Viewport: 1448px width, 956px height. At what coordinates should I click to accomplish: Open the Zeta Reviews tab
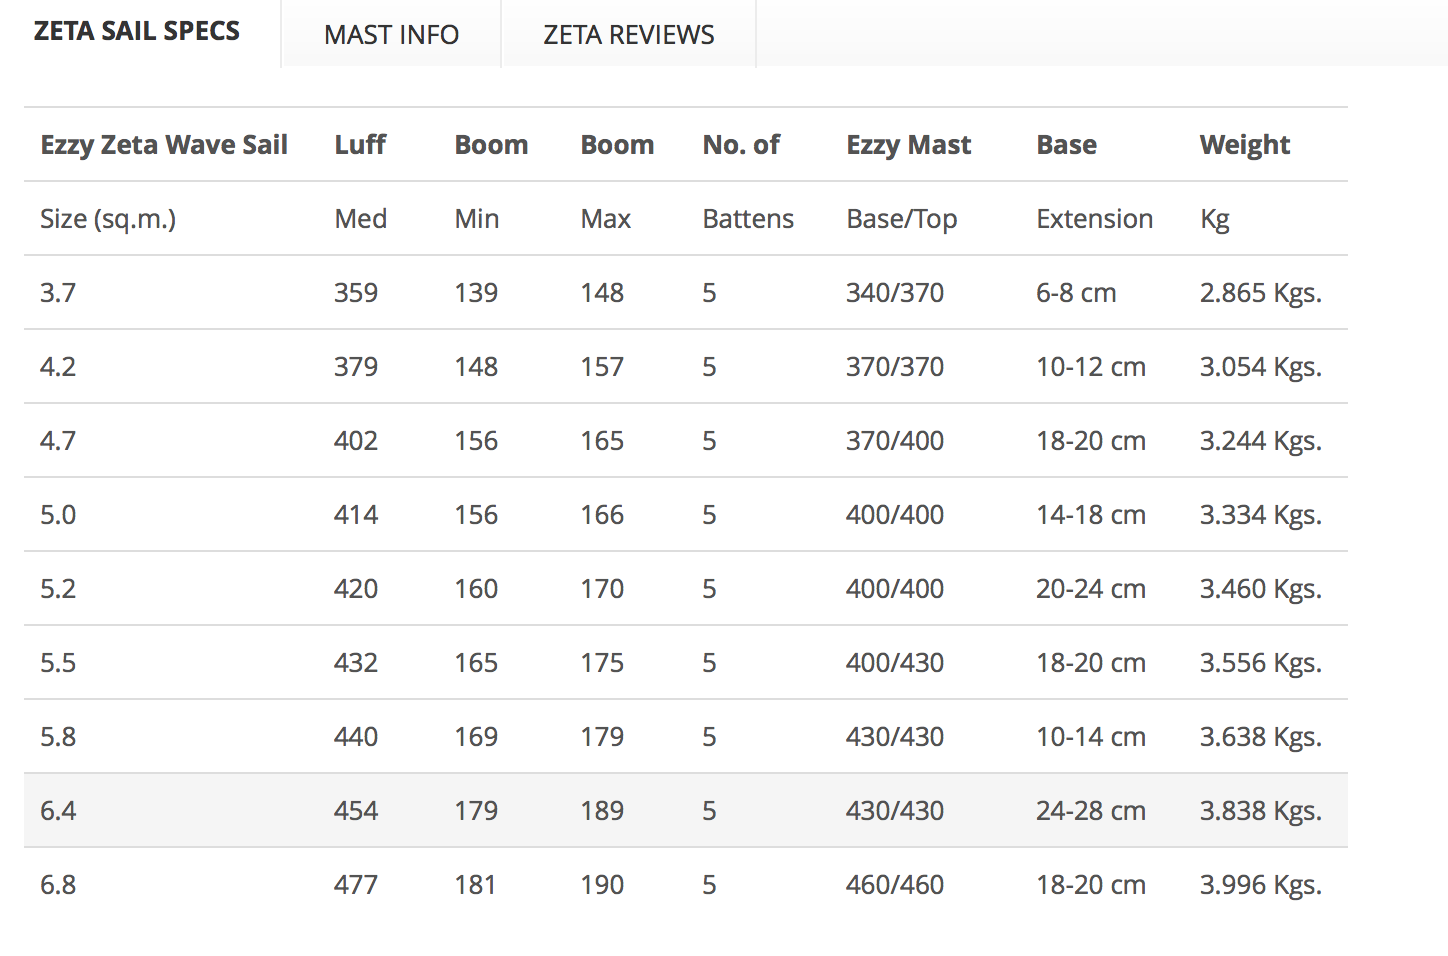(x=628, y=34)
